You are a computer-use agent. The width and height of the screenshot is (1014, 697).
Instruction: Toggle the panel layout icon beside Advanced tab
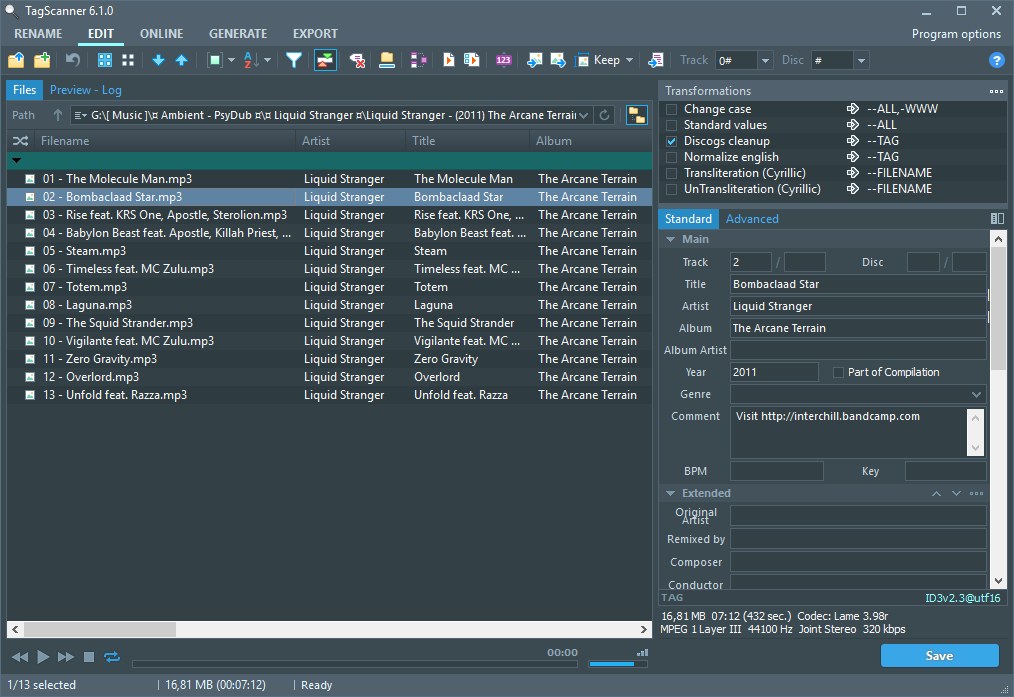point(997,219)
